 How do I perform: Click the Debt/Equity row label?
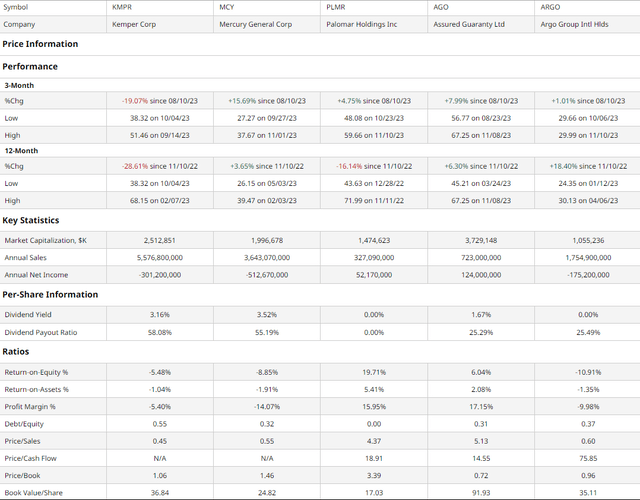point(24,424)
